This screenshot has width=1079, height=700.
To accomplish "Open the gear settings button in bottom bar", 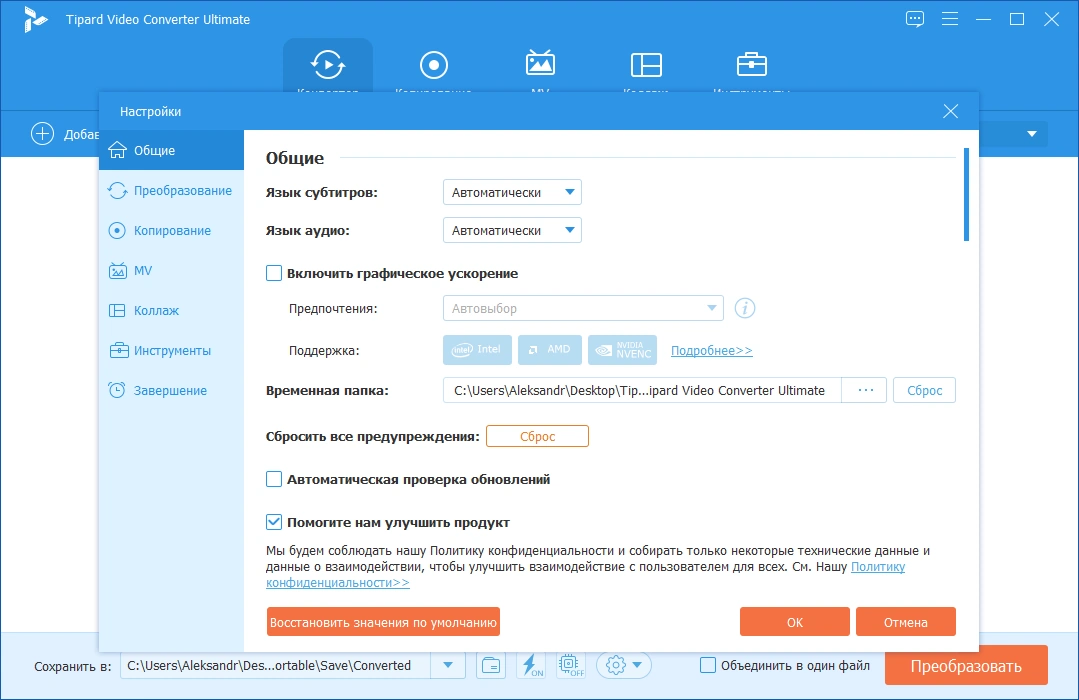I will tap(623, 666).
